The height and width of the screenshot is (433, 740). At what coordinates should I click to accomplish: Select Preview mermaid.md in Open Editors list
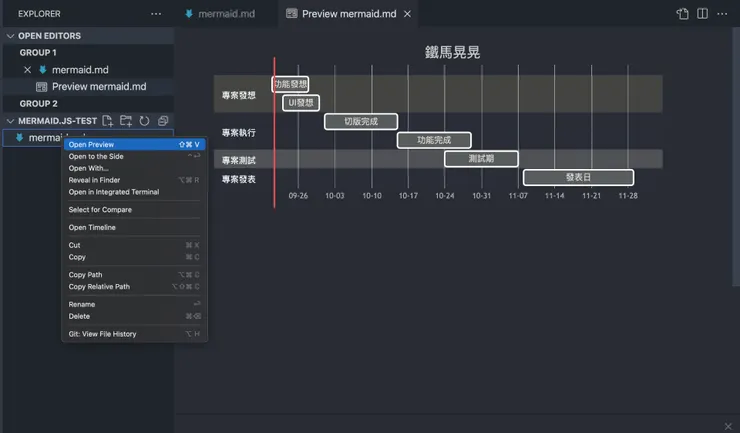(x=99, y=87)
